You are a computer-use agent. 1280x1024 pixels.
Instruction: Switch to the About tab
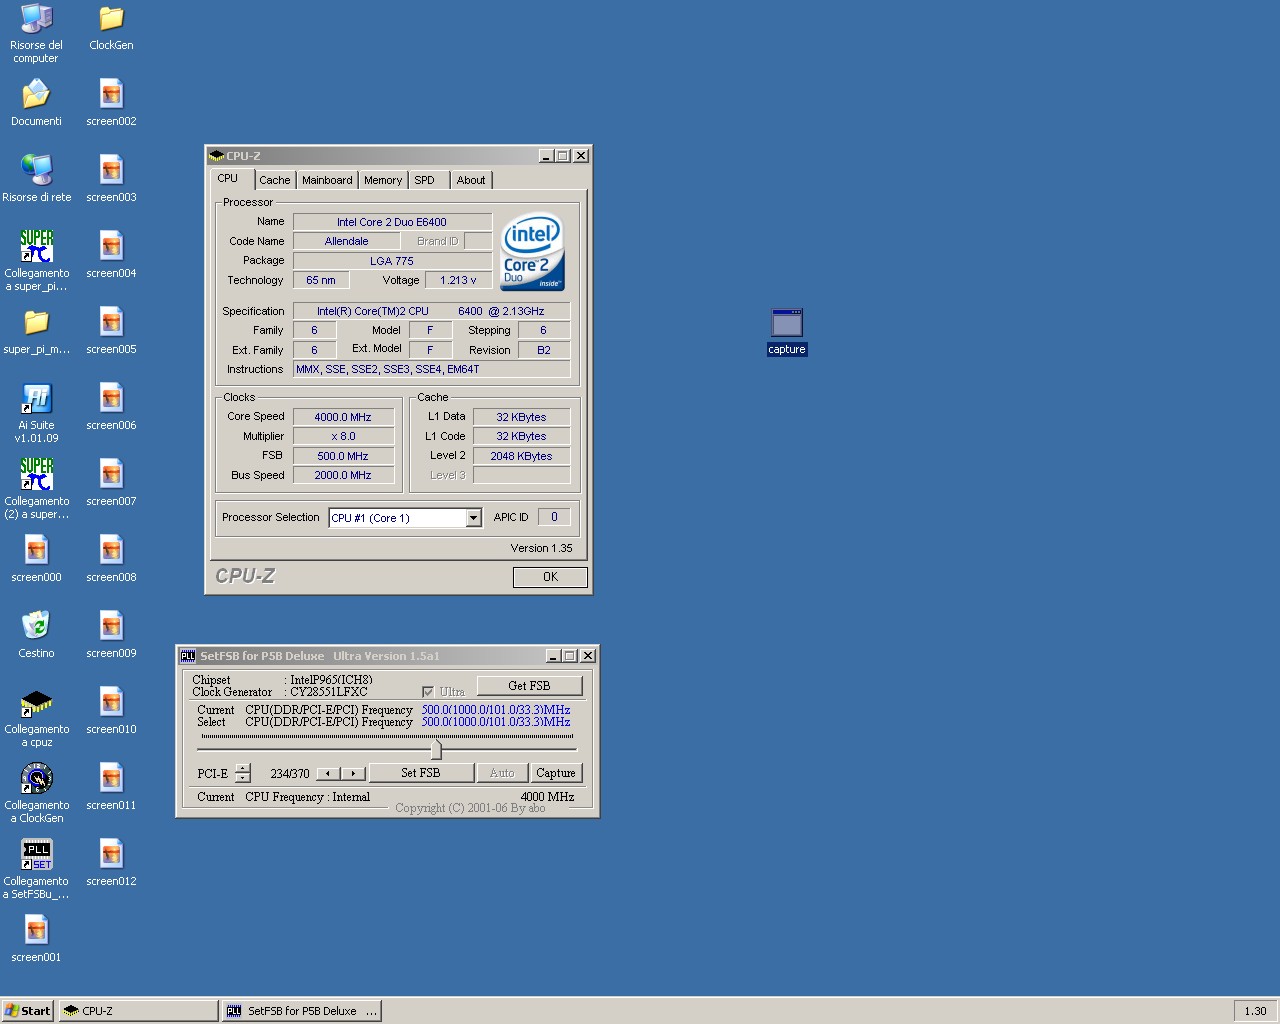pos(471,181)
